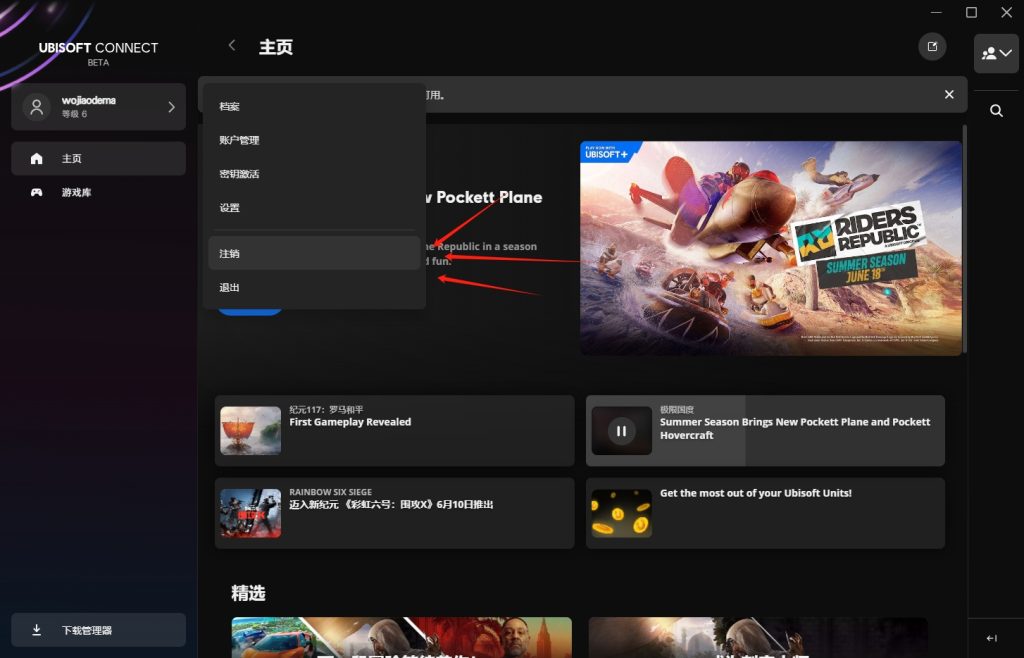
Task: Click the gamepad icon beside 游戏库
Action: [37, 193]
